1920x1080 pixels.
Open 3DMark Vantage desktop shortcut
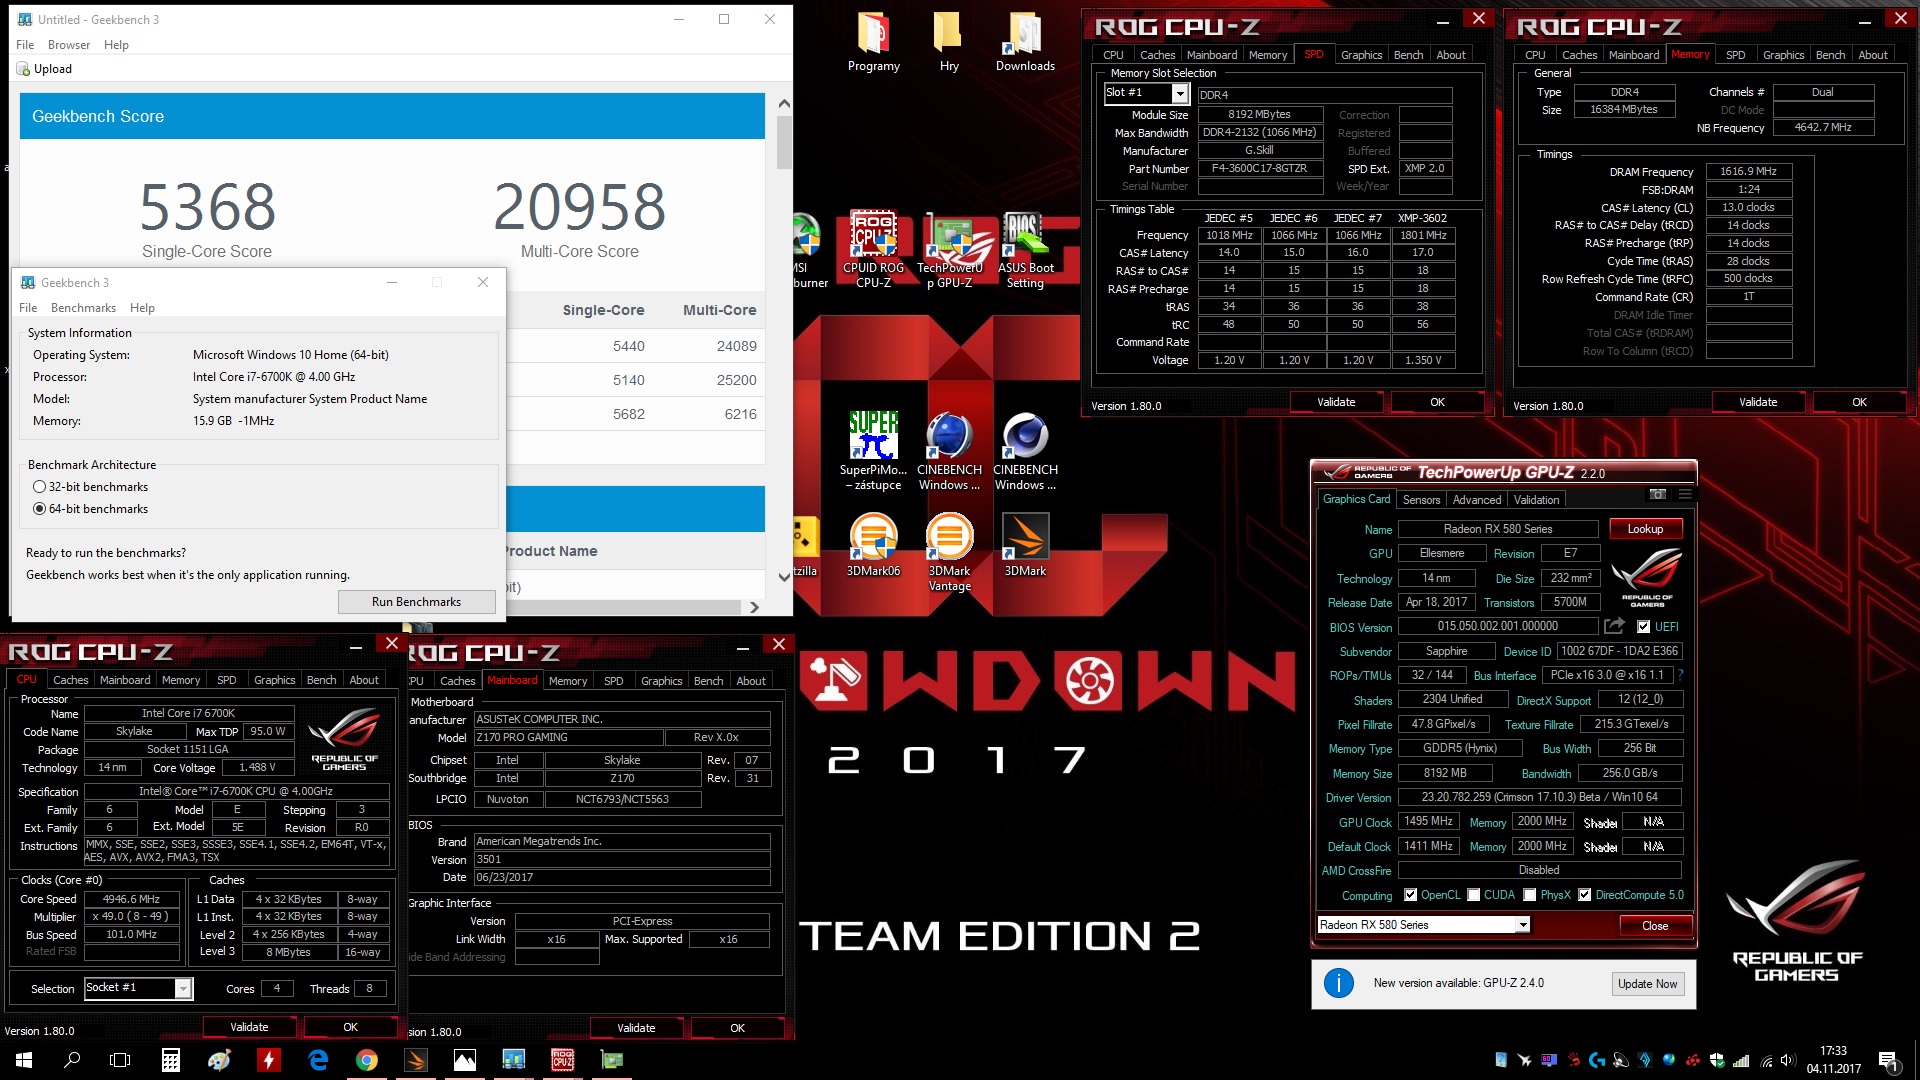click(949, 552)
